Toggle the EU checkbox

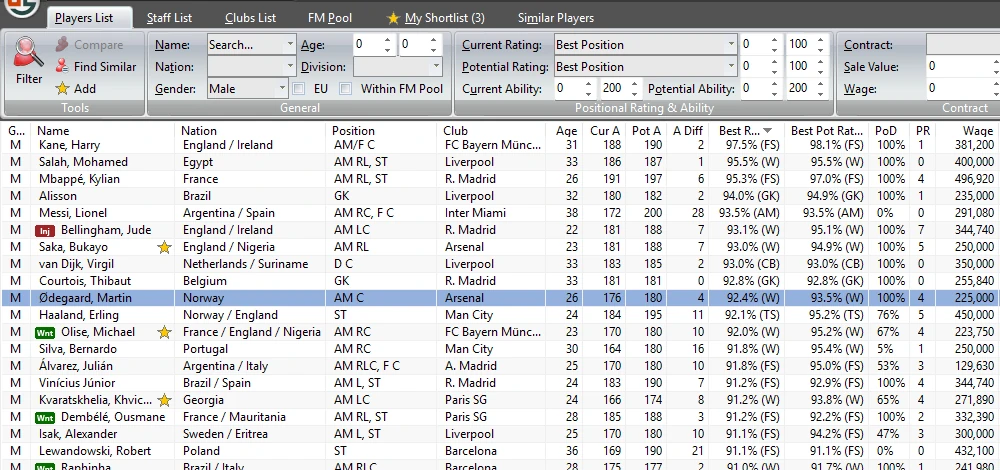[298, 89]
